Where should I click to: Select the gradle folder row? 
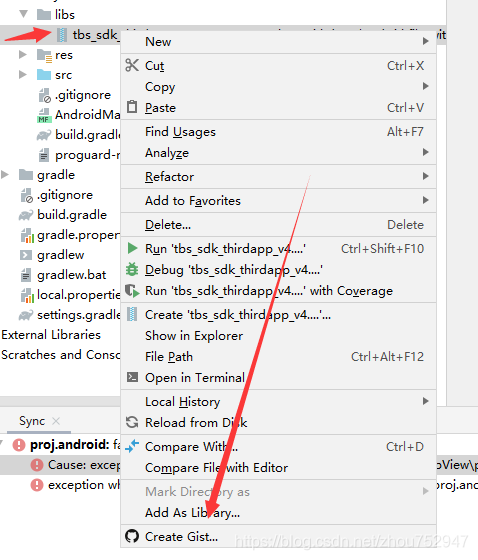[60, 175]
